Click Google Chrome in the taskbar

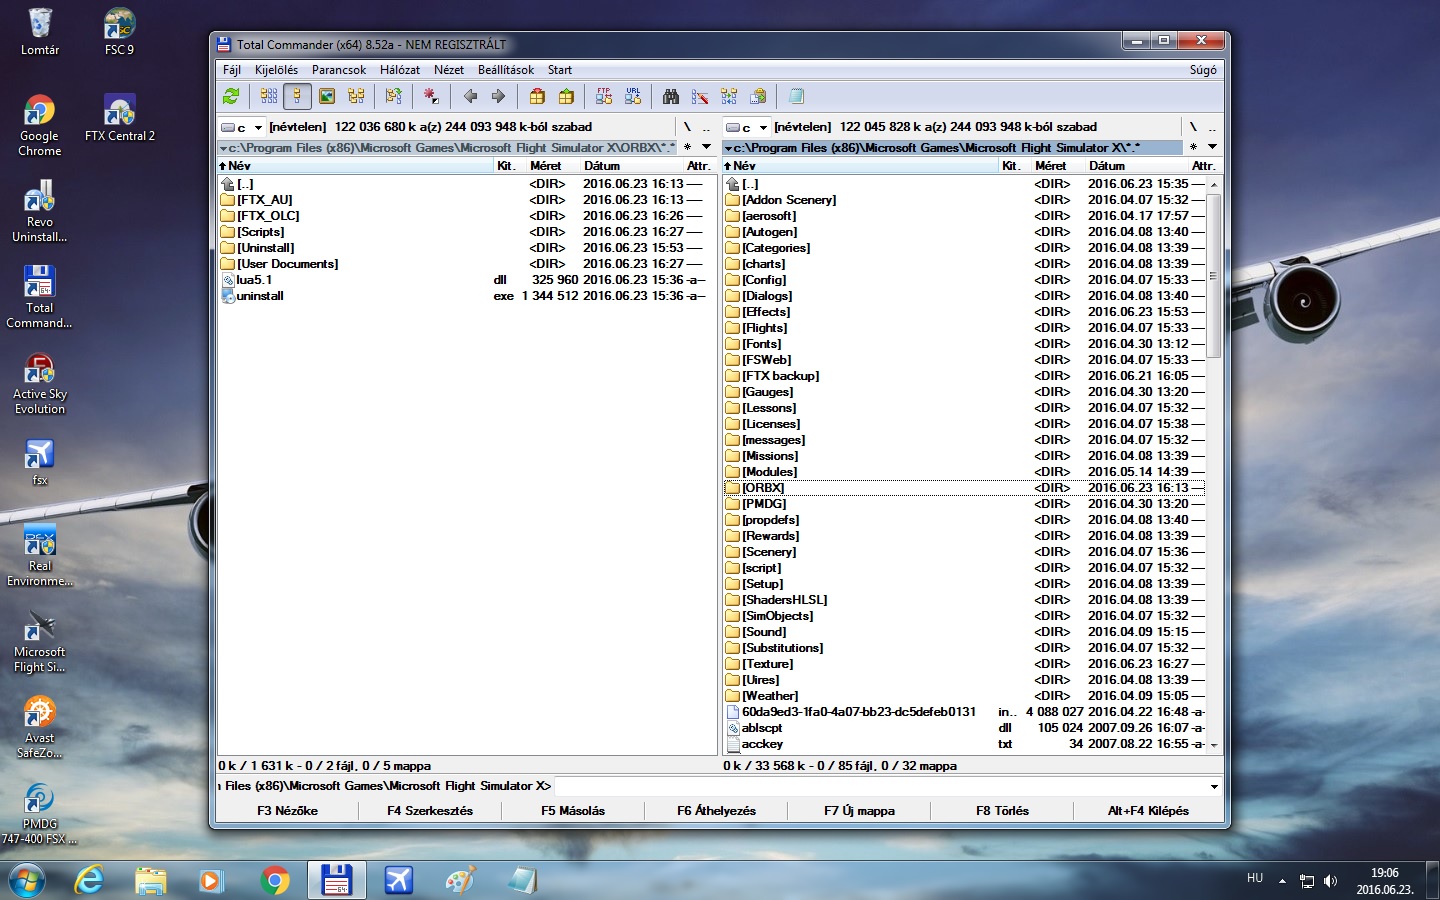coord(274,880)
